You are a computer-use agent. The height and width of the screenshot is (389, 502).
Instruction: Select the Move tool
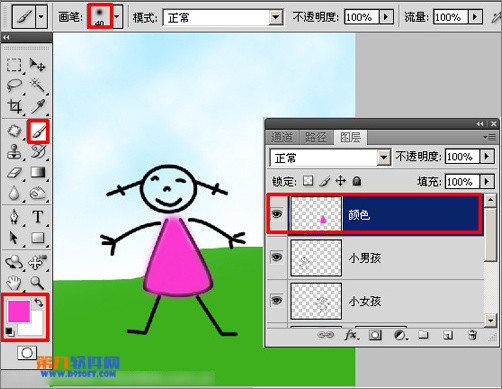tap(37, 65)
